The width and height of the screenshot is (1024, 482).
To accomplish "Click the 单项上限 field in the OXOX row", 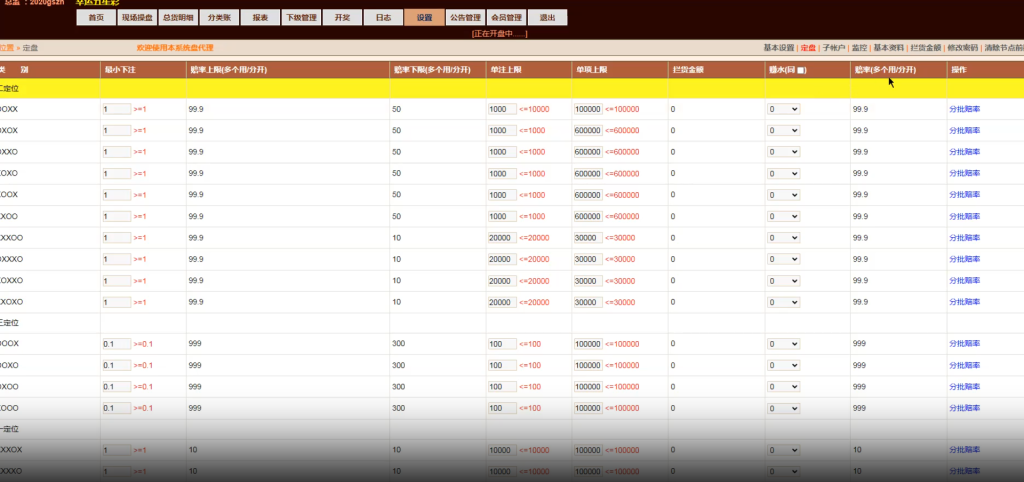I will [x=588, y=130].
